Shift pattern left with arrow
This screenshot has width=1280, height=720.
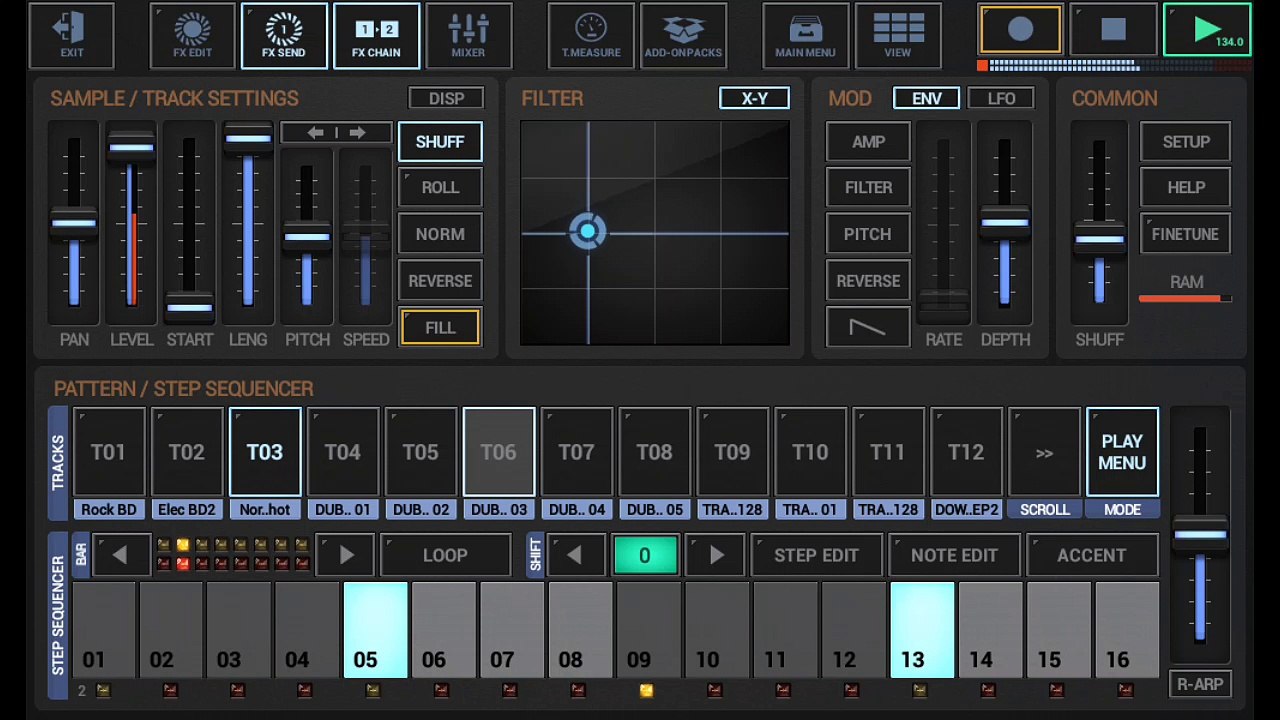click(x=574, y=555)
